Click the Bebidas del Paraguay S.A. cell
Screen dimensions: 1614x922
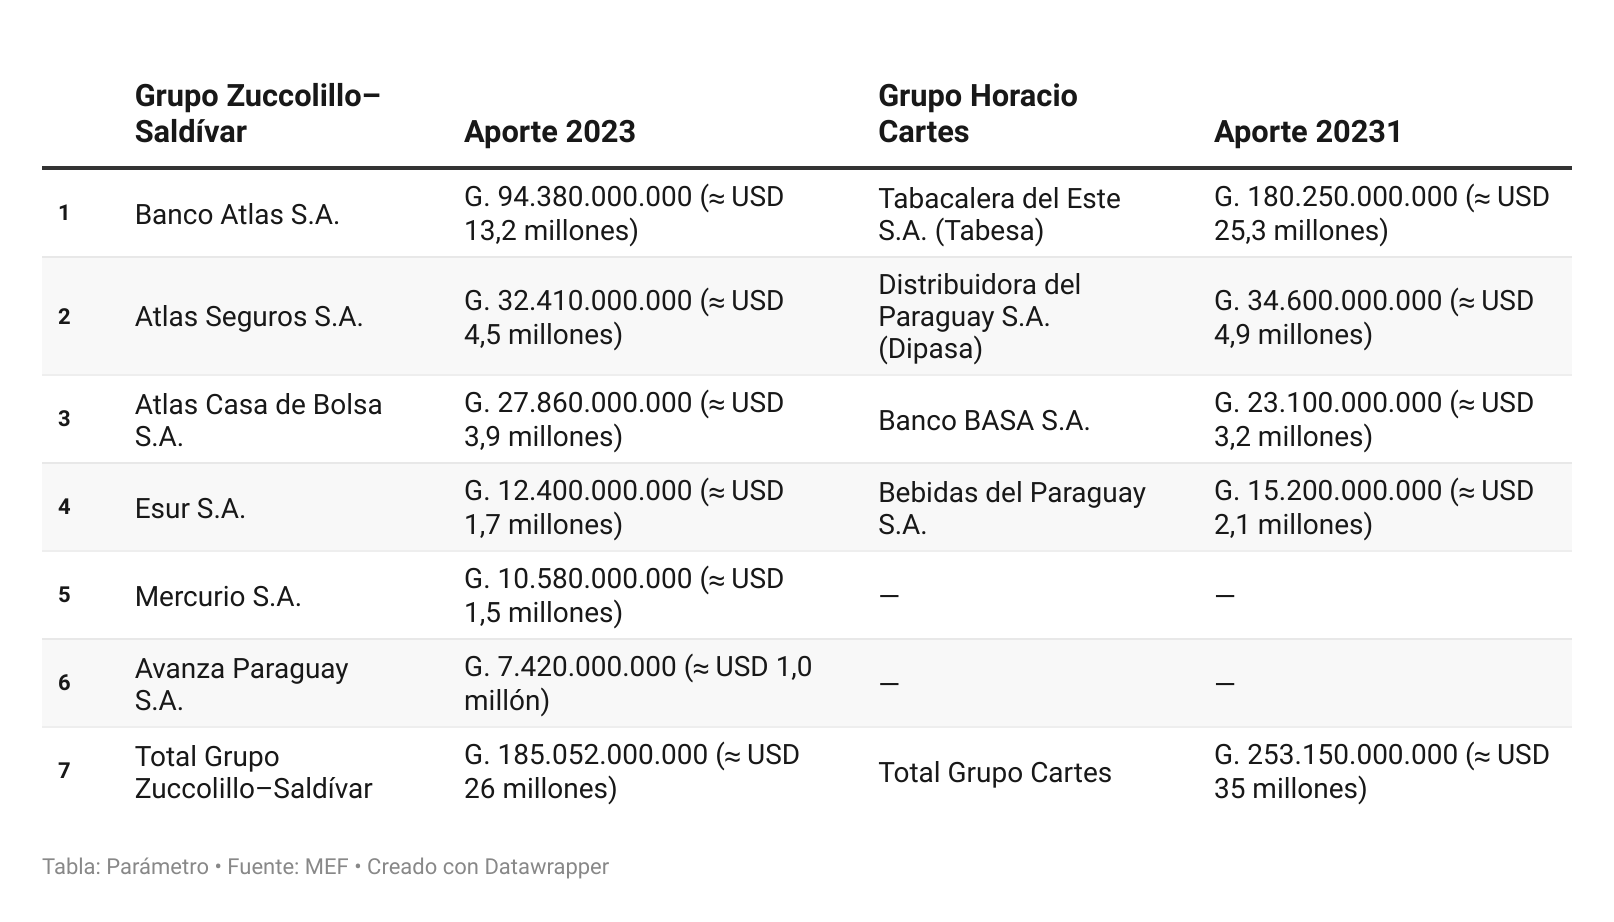tap(1011, 508)
